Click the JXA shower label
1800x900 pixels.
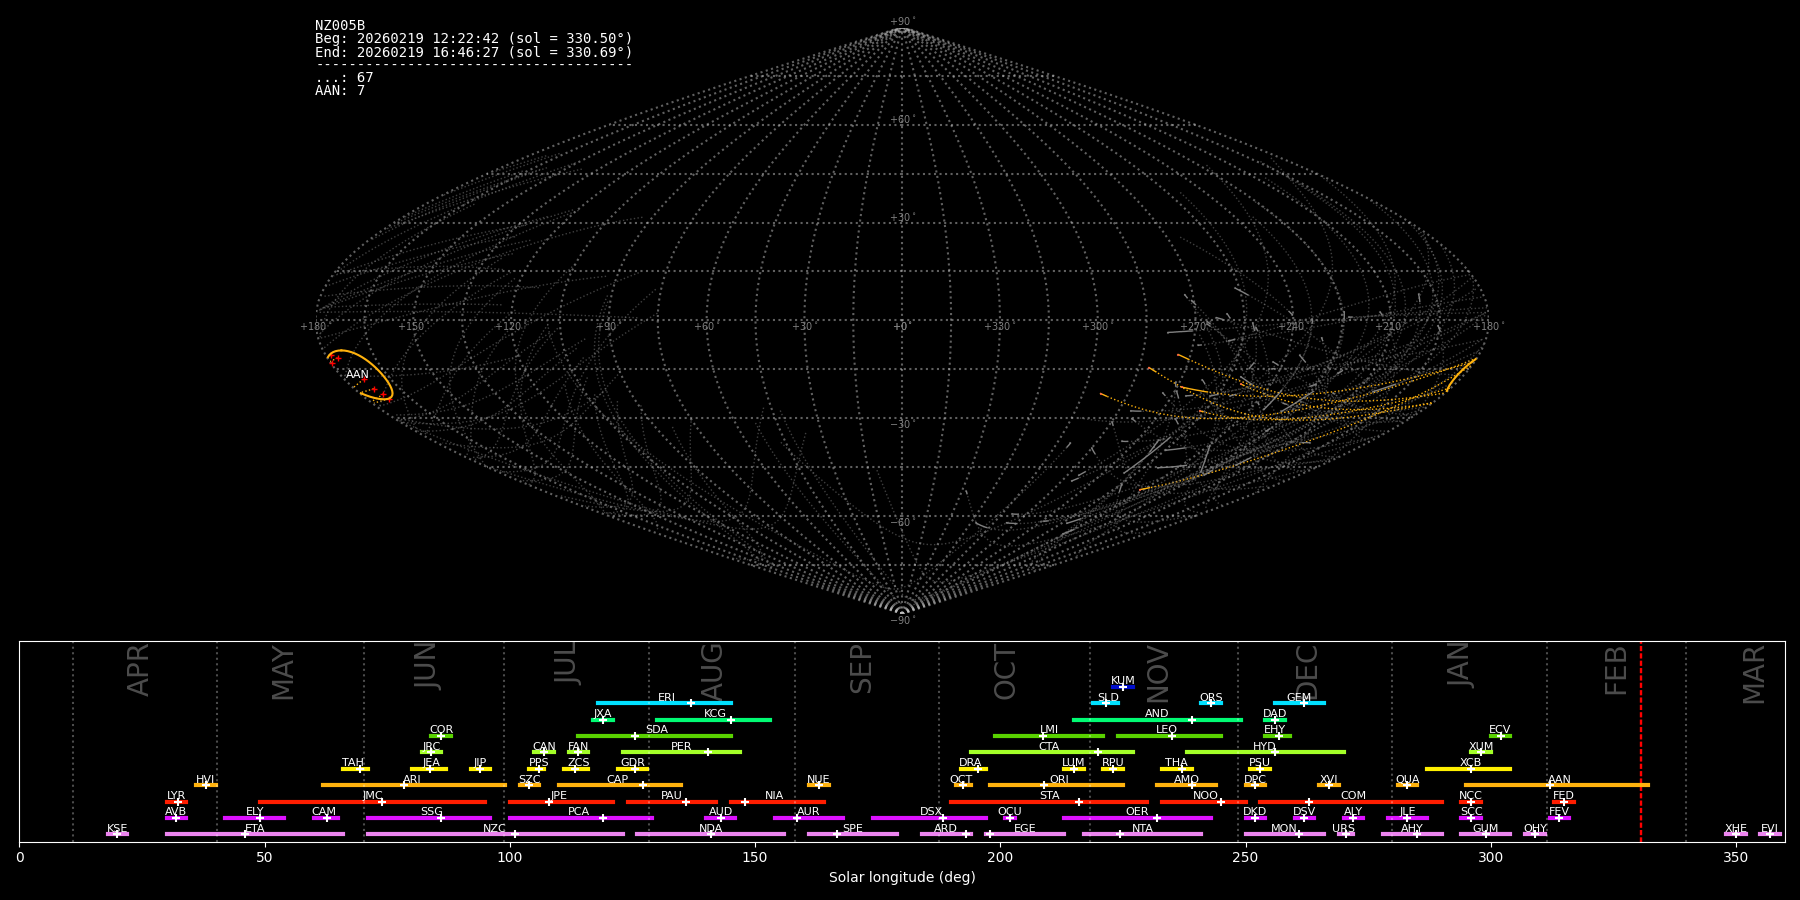pos(602,714)
